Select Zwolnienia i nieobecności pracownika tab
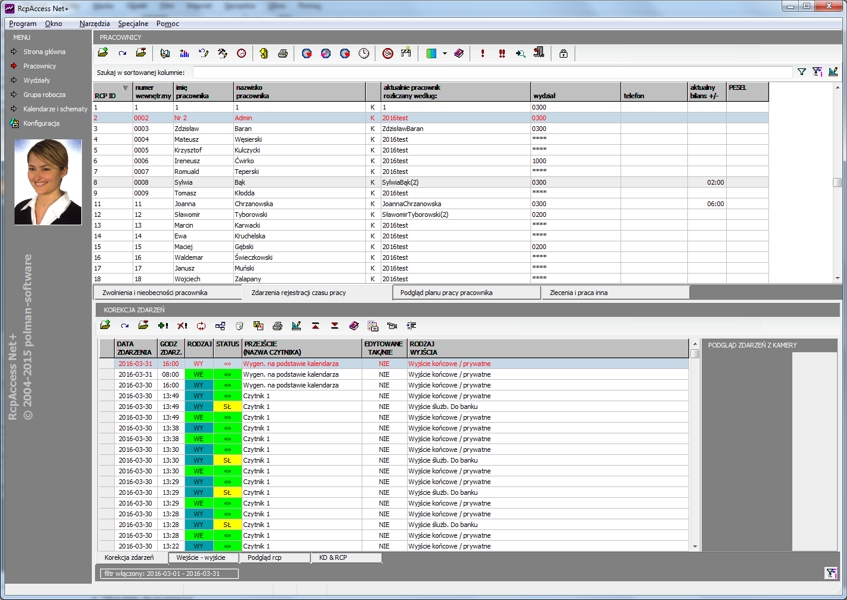The width and height of the screenshot is (847, 600). pyautogui.click(x=155, y=293)
